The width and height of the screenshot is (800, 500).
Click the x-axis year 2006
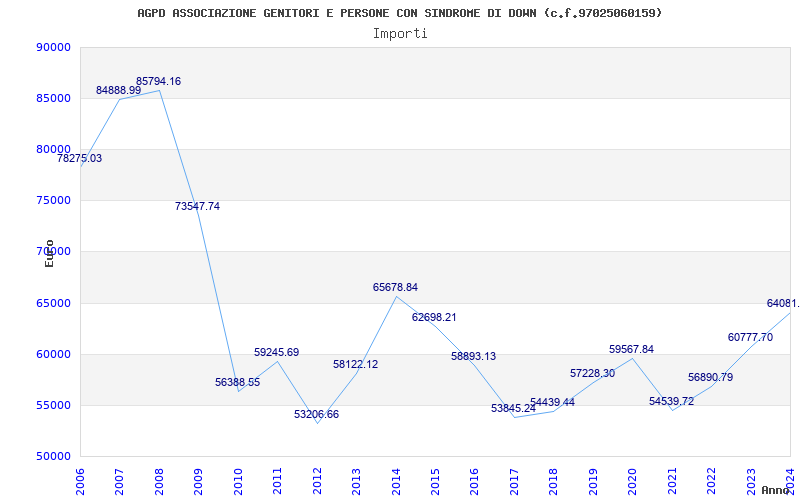tap(80, 480)
